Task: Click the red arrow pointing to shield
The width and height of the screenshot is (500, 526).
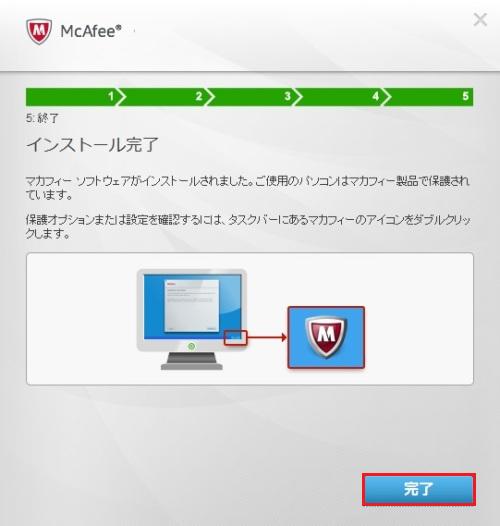Action: (x=267, y=337)
